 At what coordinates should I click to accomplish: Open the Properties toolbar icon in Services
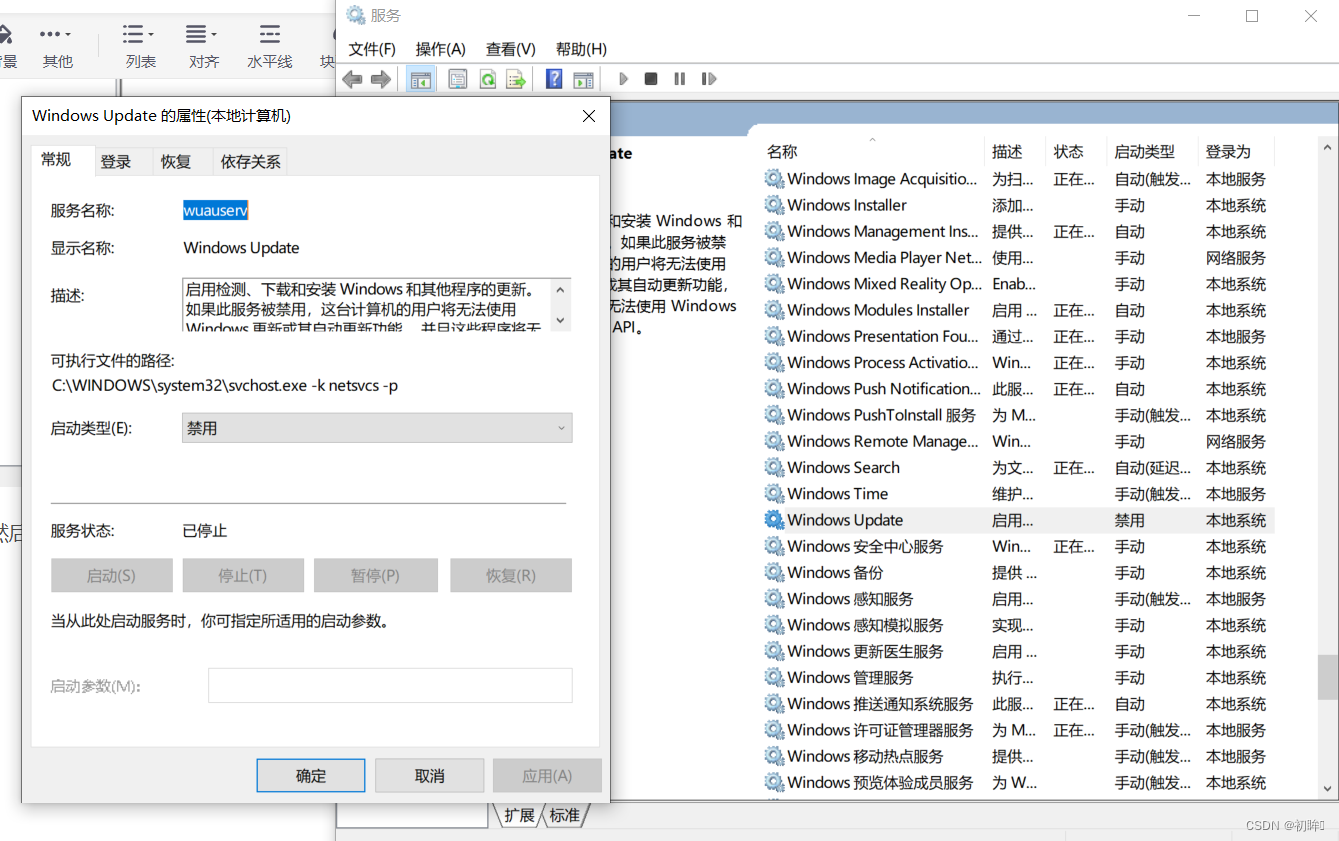[x=458, y=79]
